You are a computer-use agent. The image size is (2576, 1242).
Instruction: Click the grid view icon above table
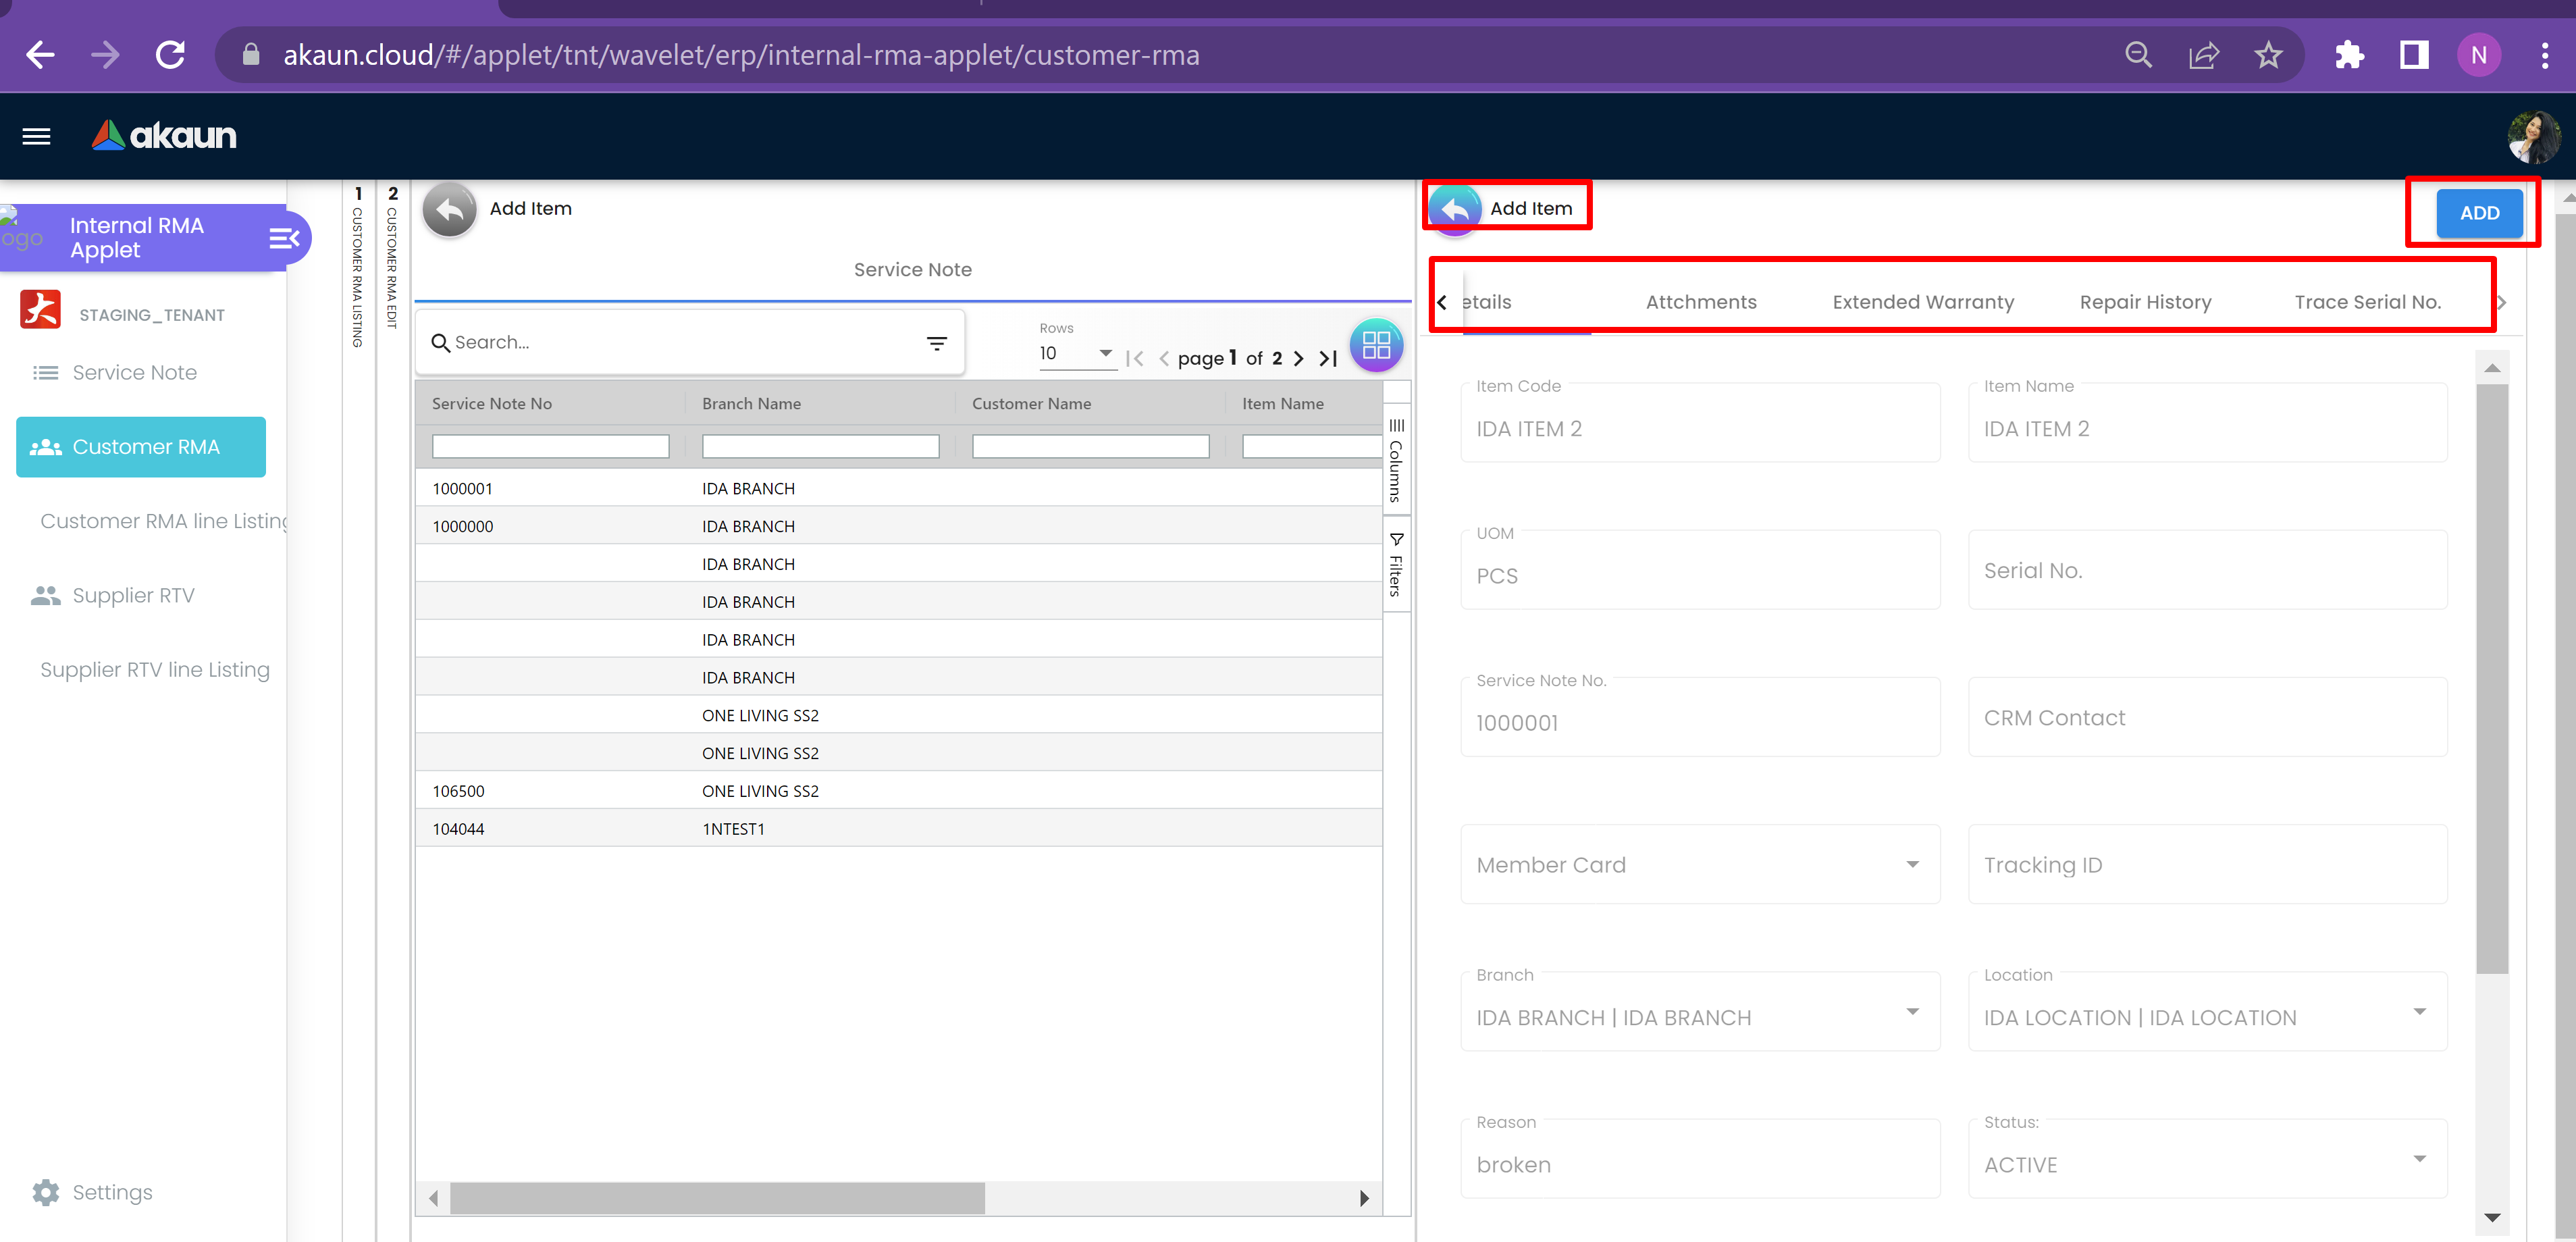[x=1376, y=345]
